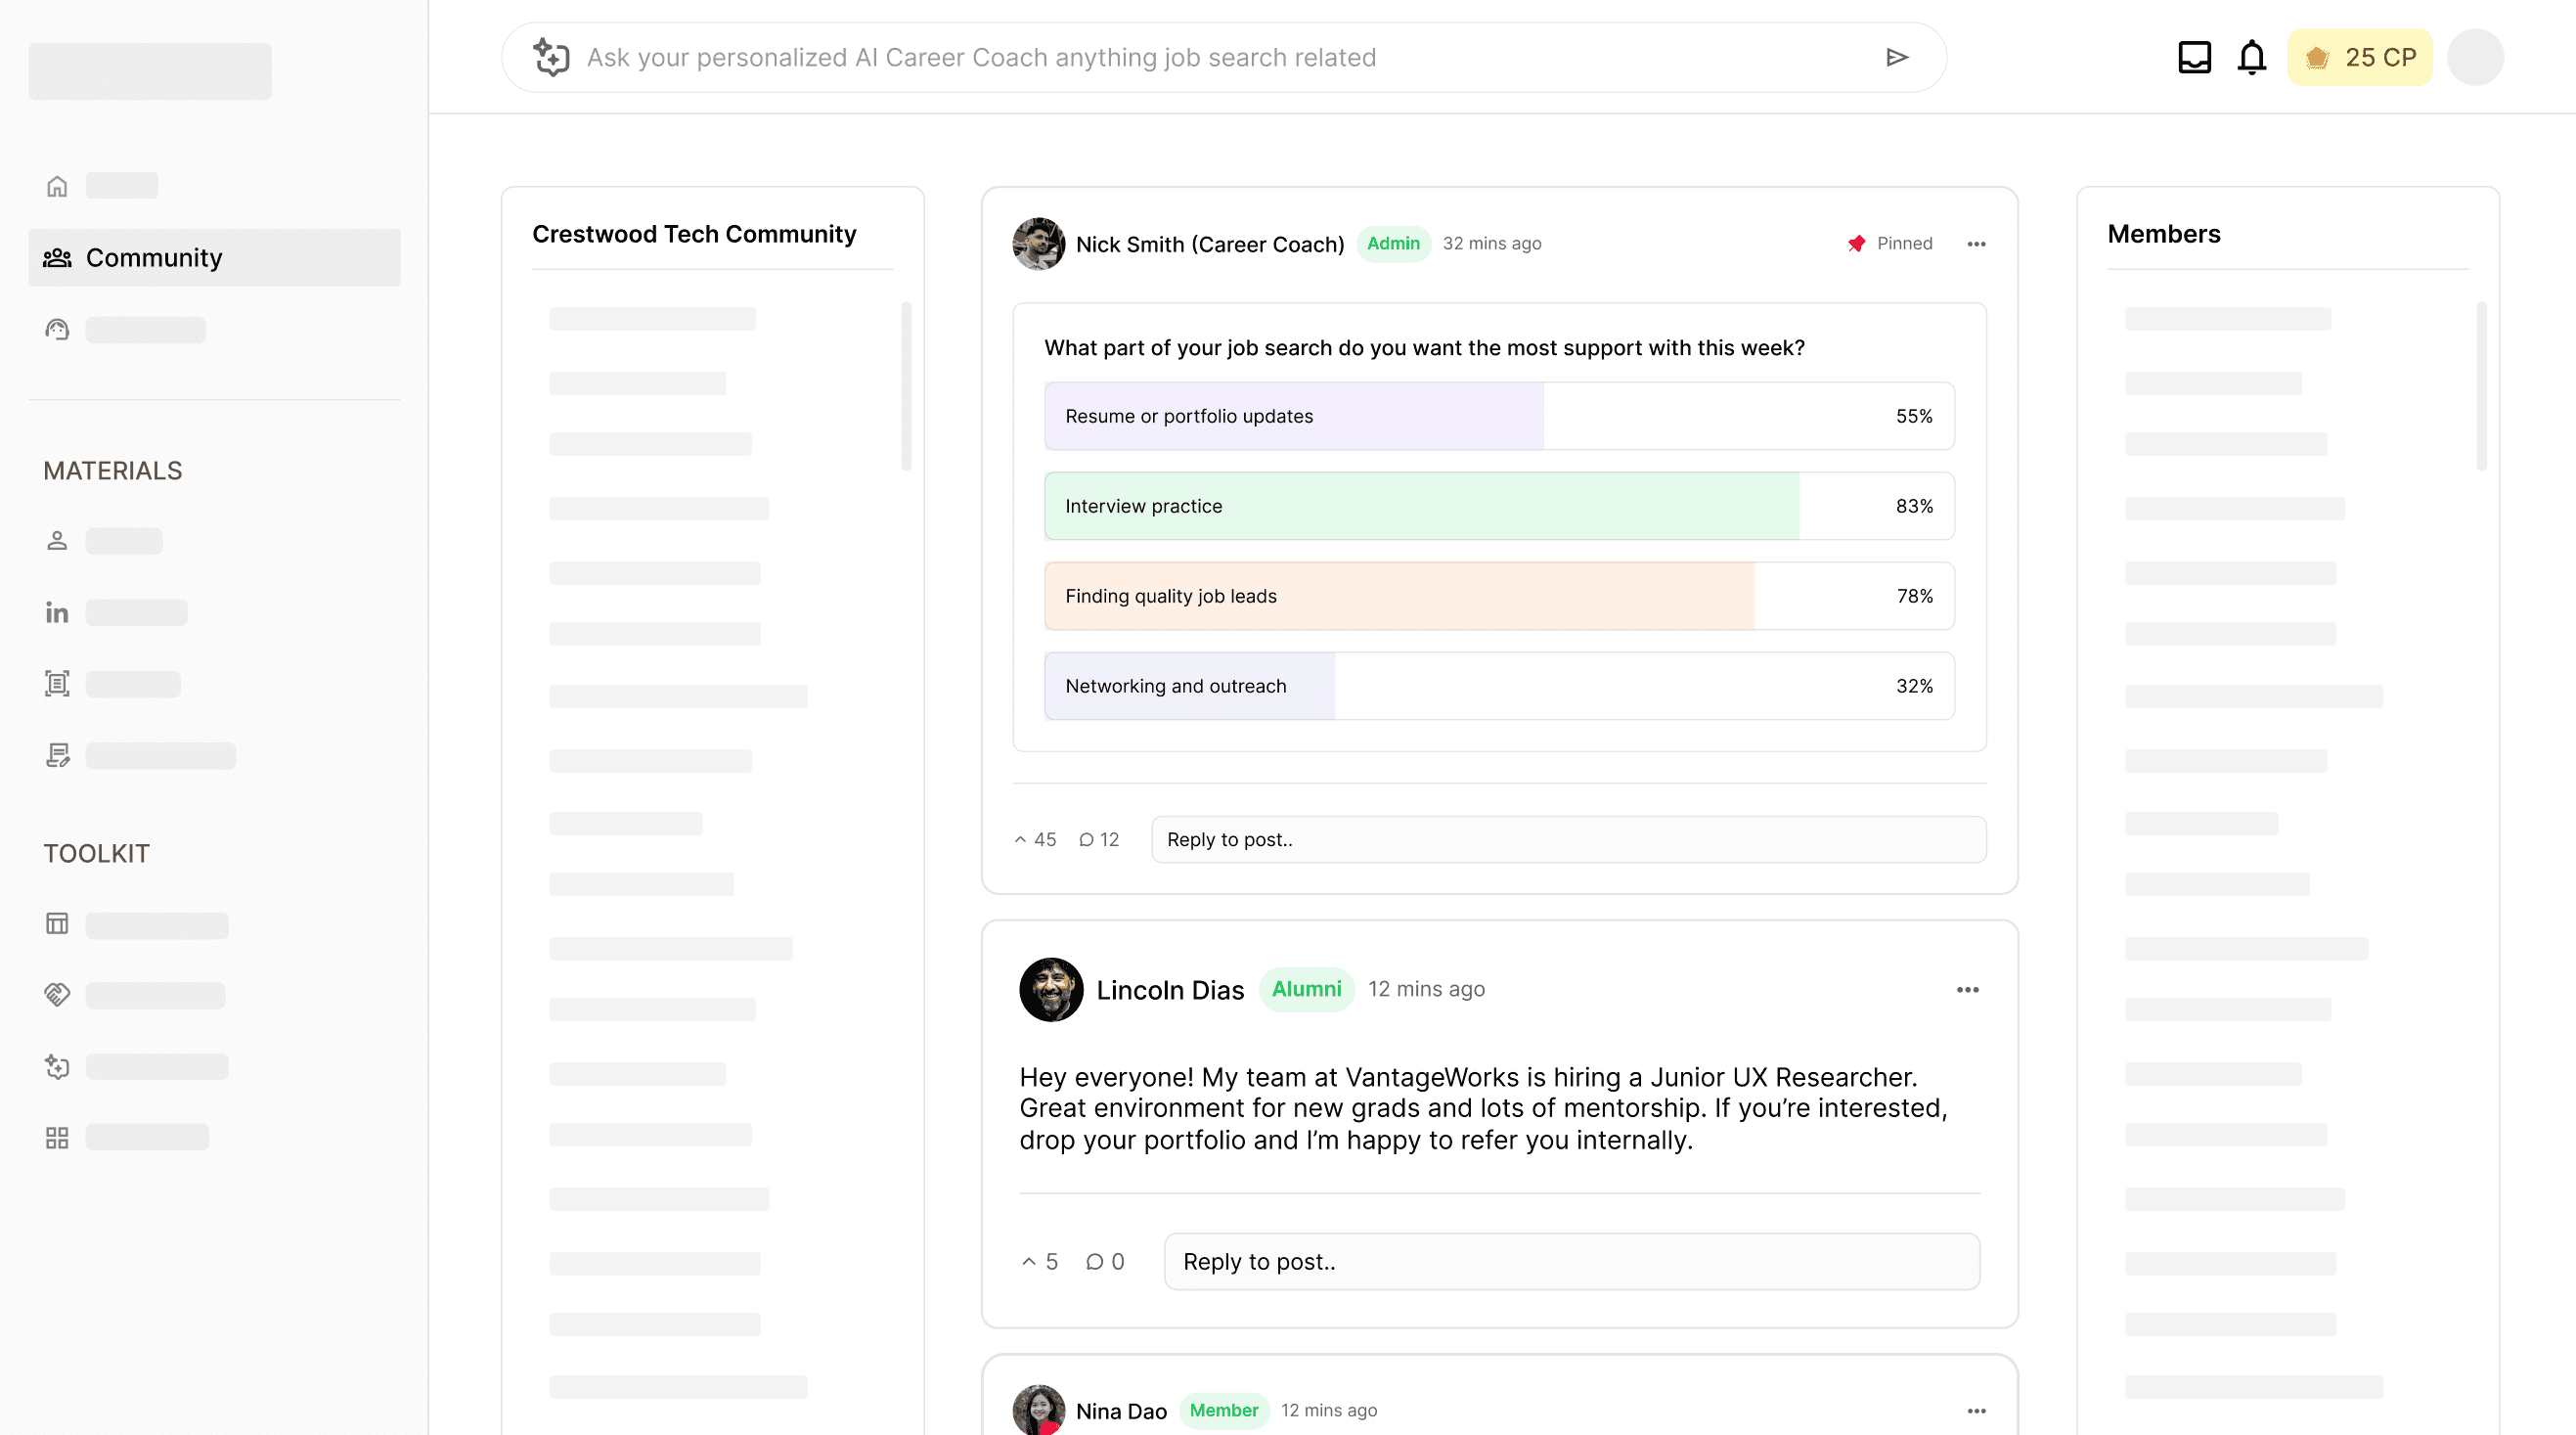This screenshot has height=1435, width=2576.
Task: Select Networking and outreach poll option
Action: pos(1498,686)
